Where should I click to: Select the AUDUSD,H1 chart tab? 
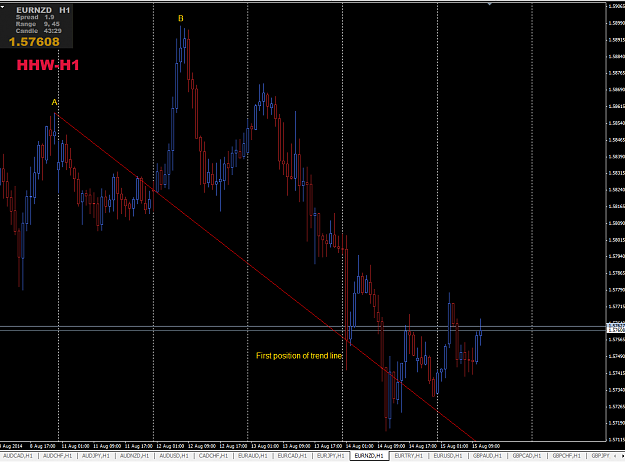pos(174,456)
